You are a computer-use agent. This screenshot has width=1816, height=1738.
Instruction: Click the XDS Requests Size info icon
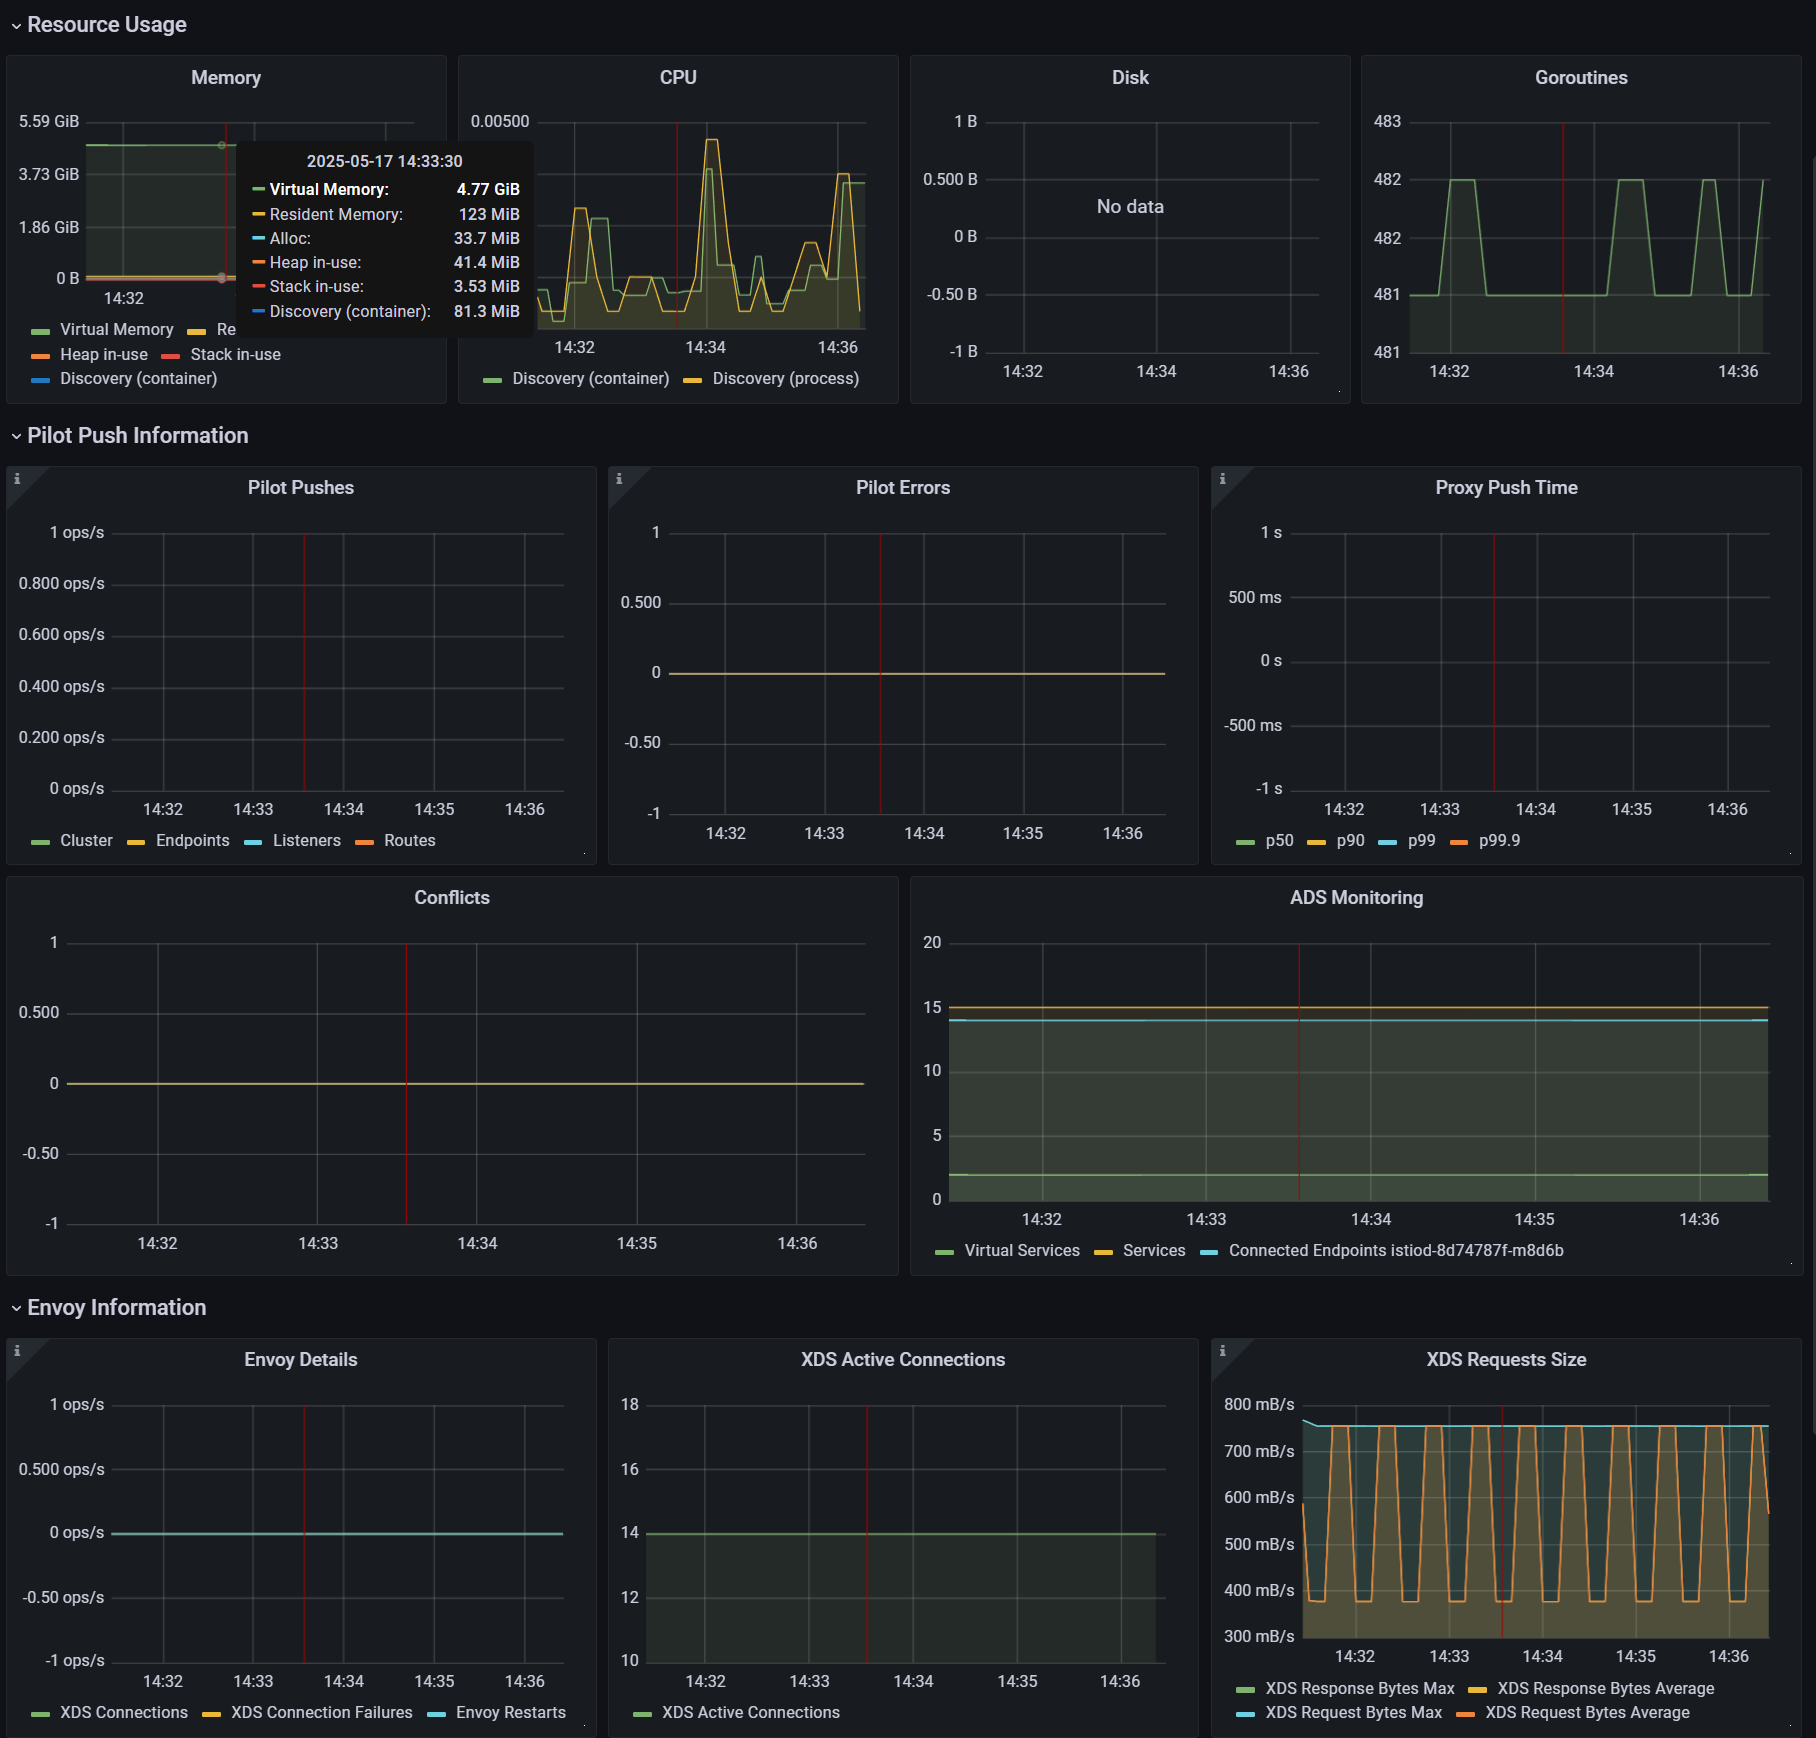click(x=1222, y=1351)
